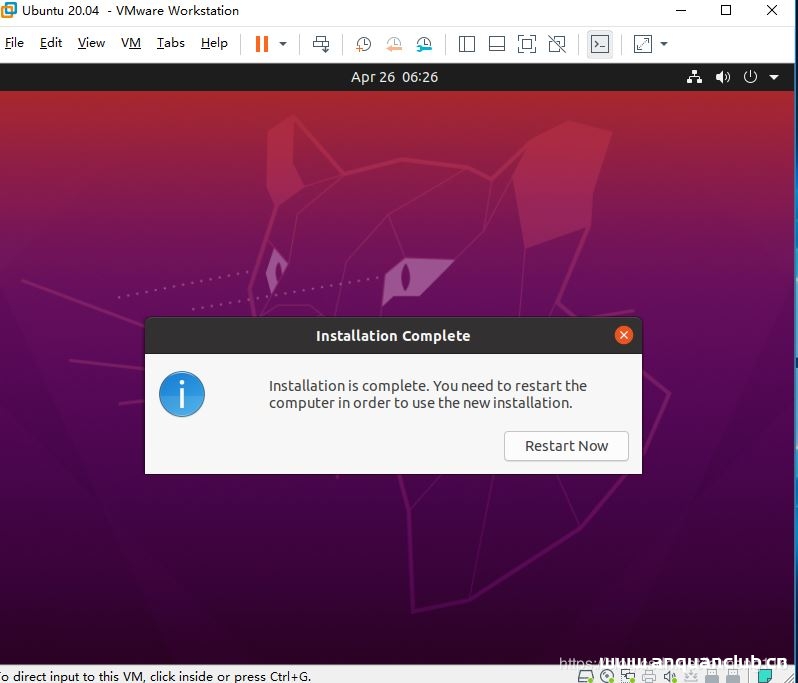Click the Apr 26 06:26 clock
The width and height of the screenshot is (798, 683).
pos(394,77)
